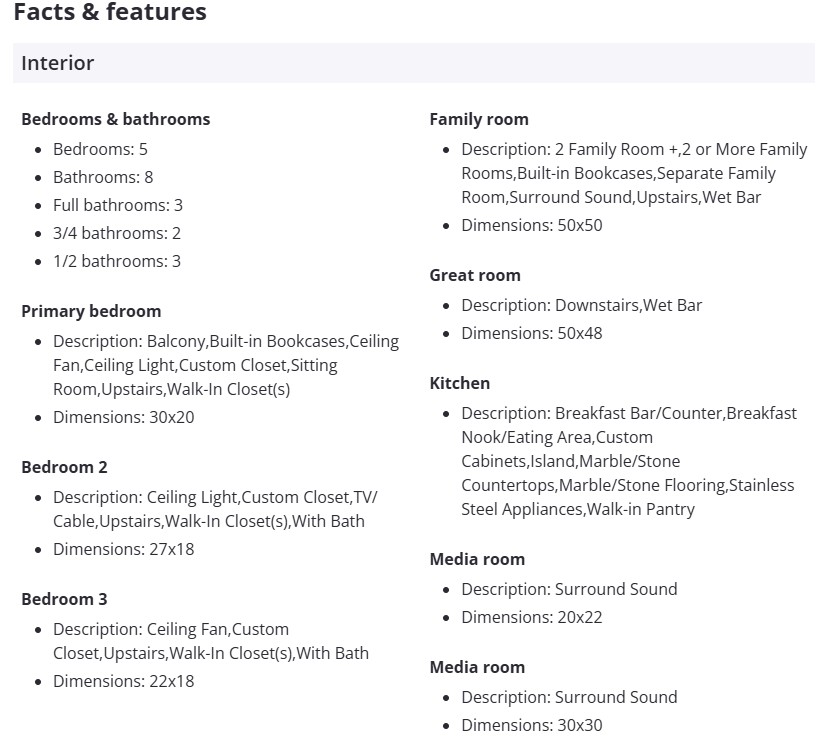Select Family room dimensions 50x50
This screenshot has height=745, width=832.
[x=532, y=225]
